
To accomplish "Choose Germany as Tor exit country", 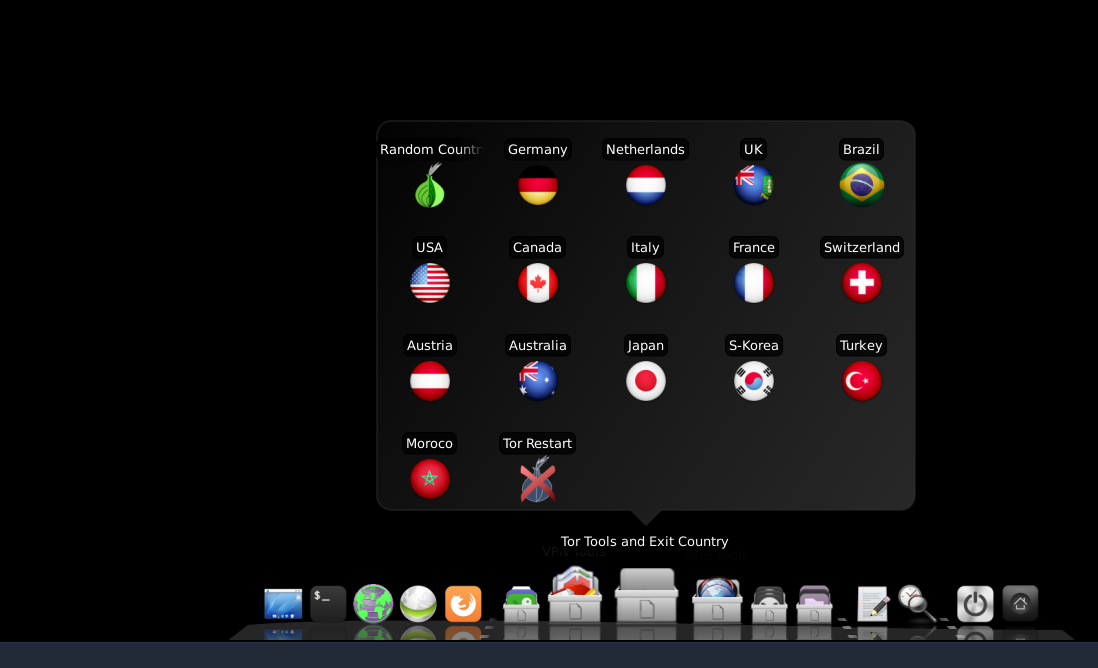I will pos(538,186).
